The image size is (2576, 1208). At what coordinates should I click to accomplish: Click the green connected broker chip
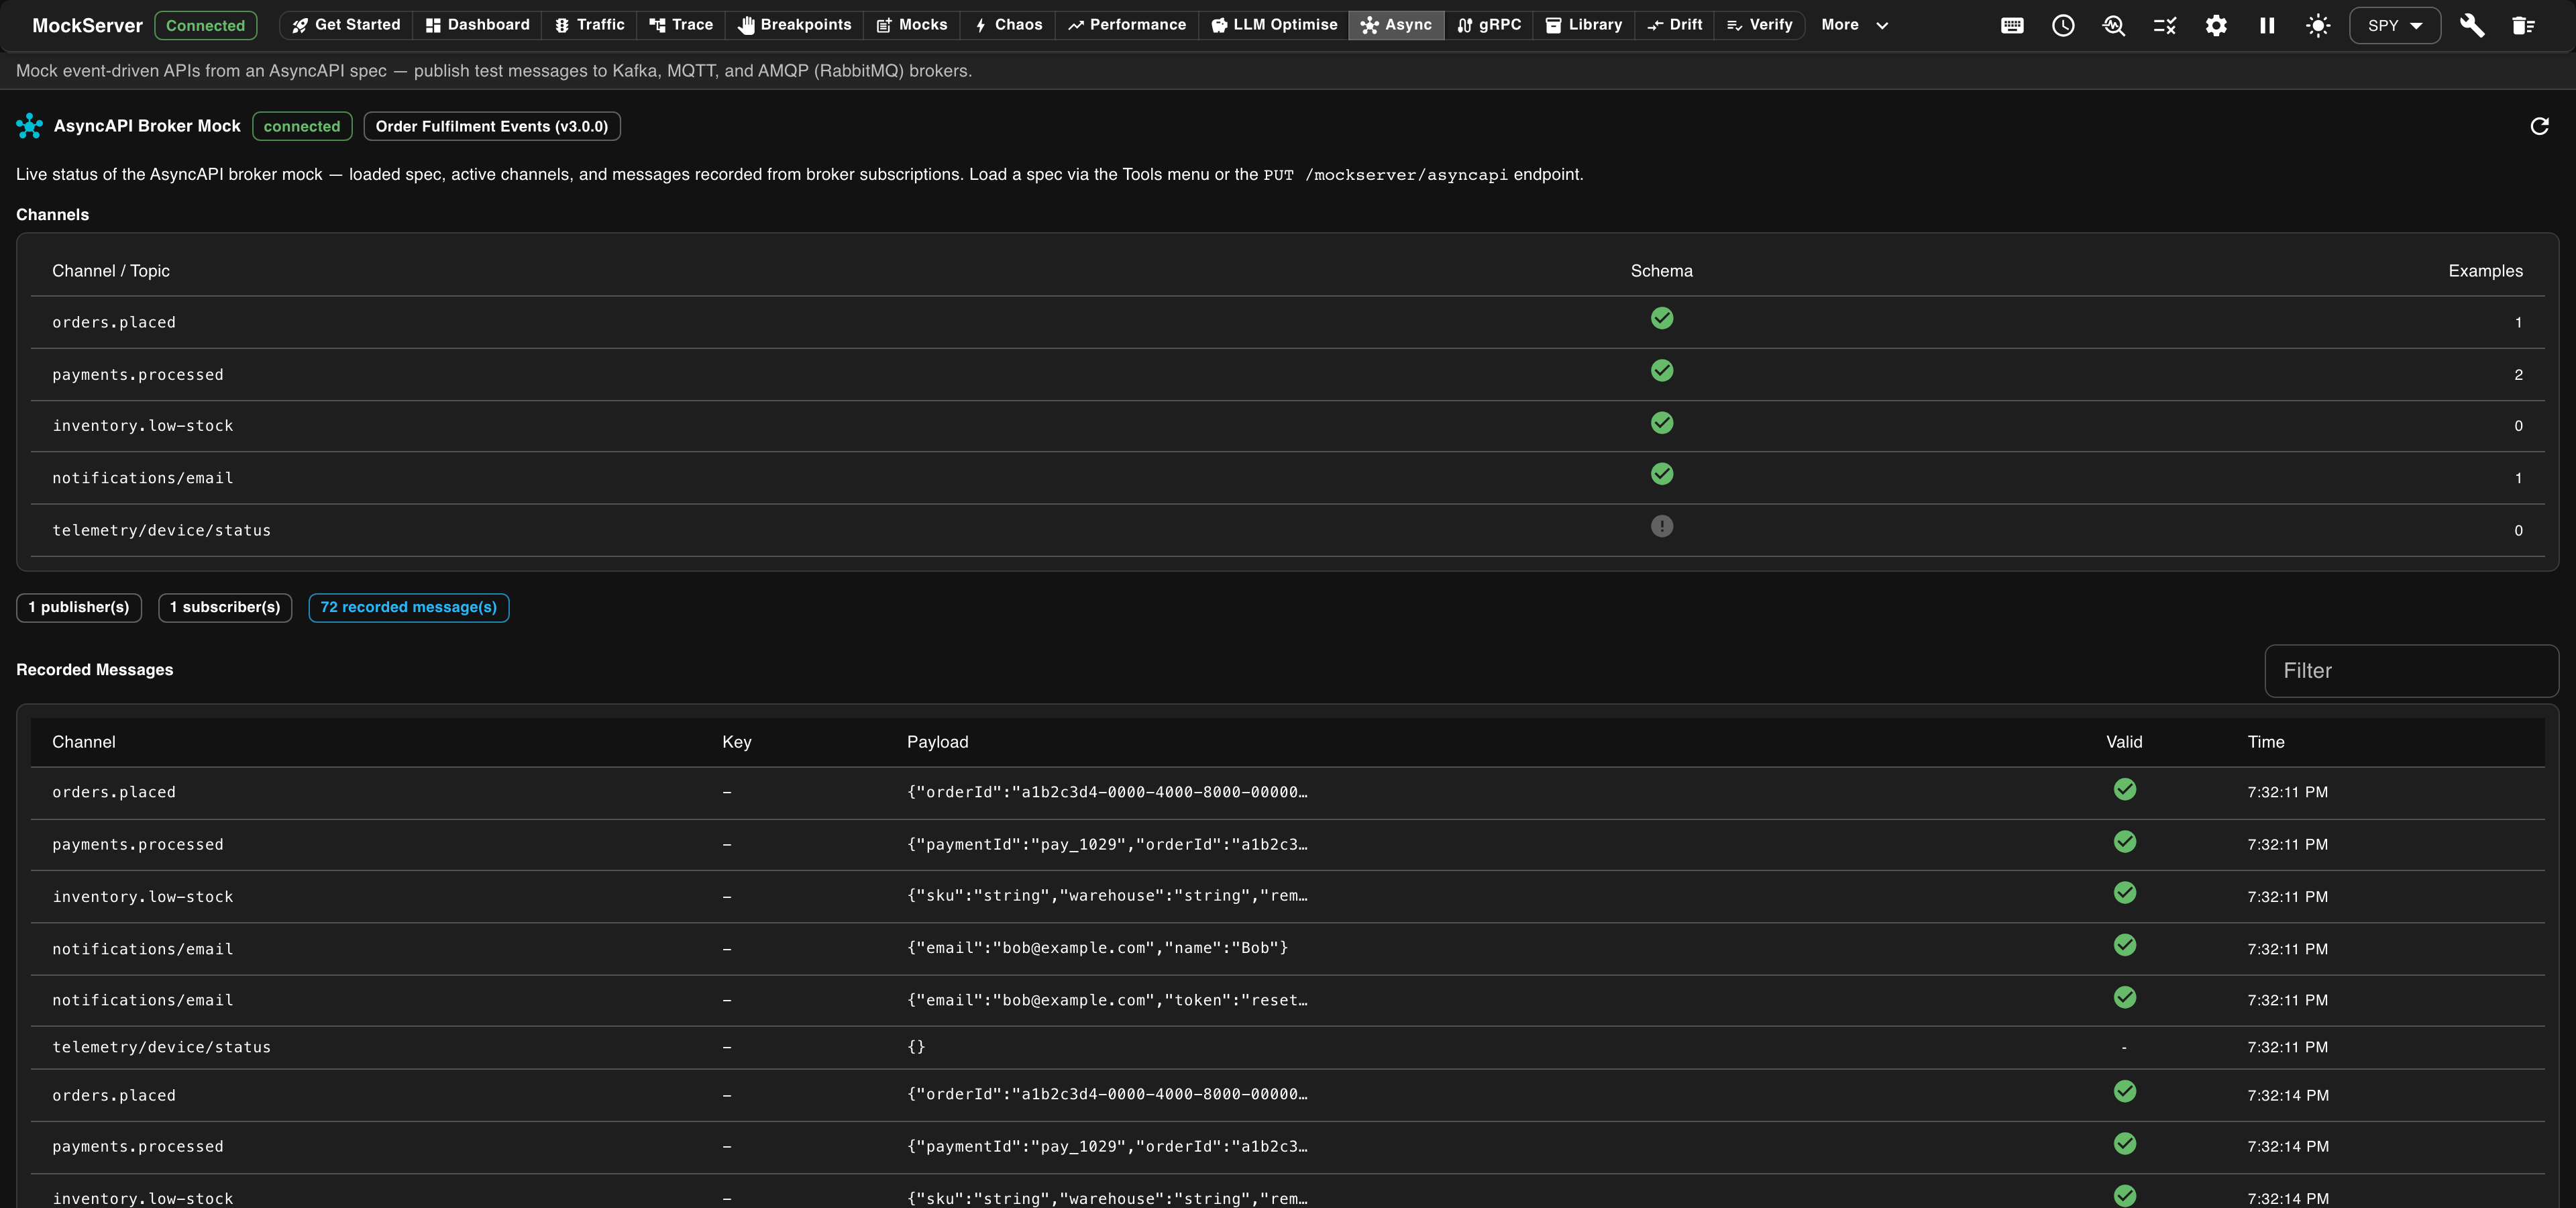click(x=302, y=126)
